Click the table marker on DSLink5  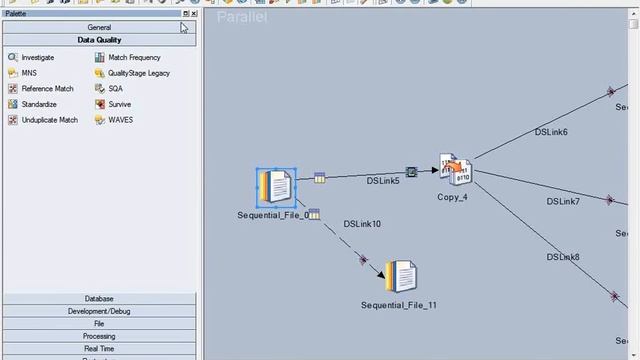320,178
